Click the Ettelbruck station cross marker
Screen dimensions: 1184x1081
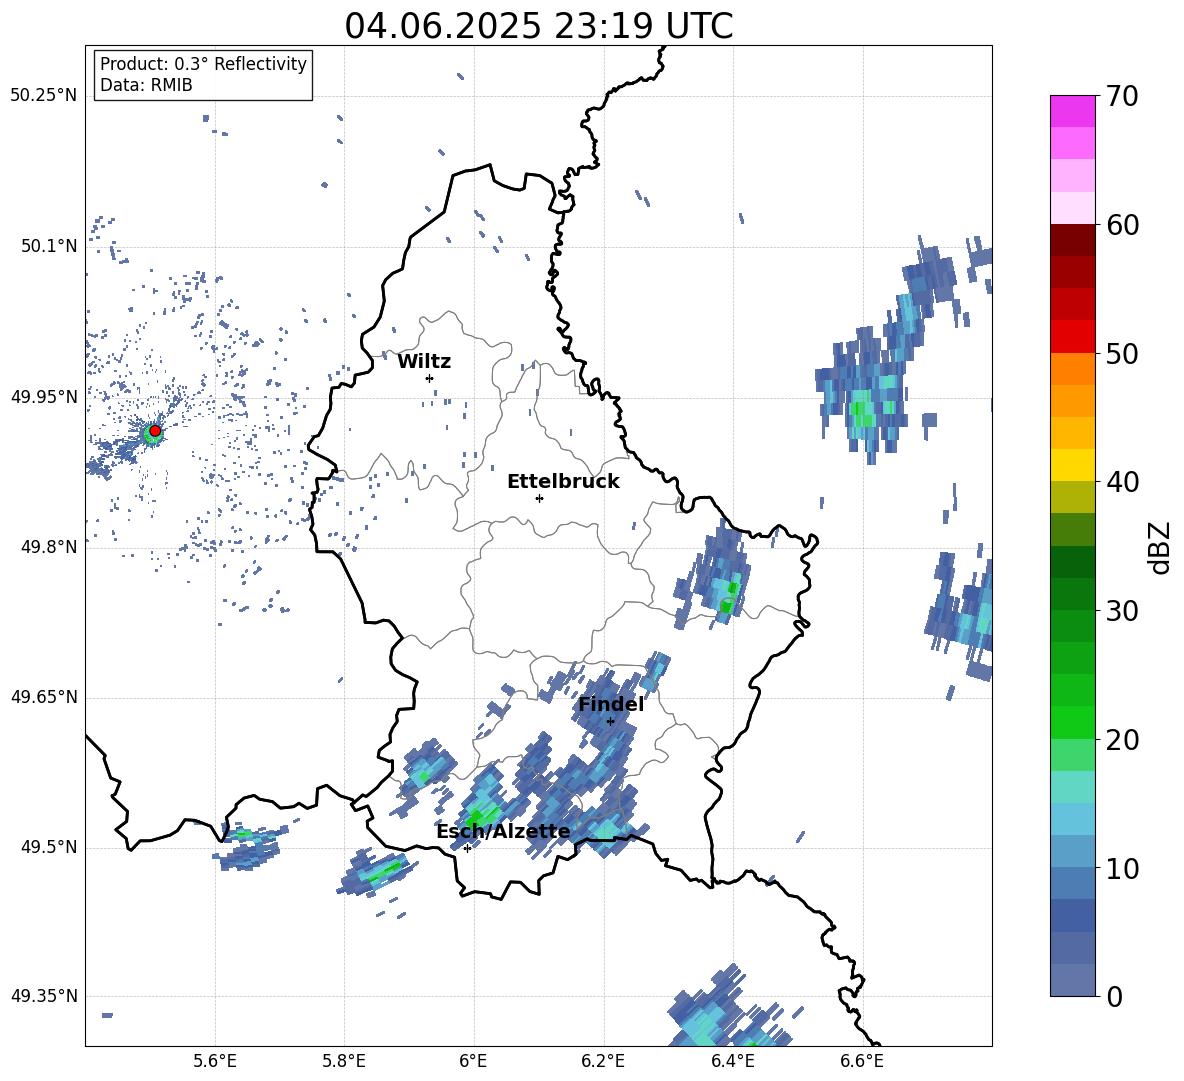click(539, 498)
